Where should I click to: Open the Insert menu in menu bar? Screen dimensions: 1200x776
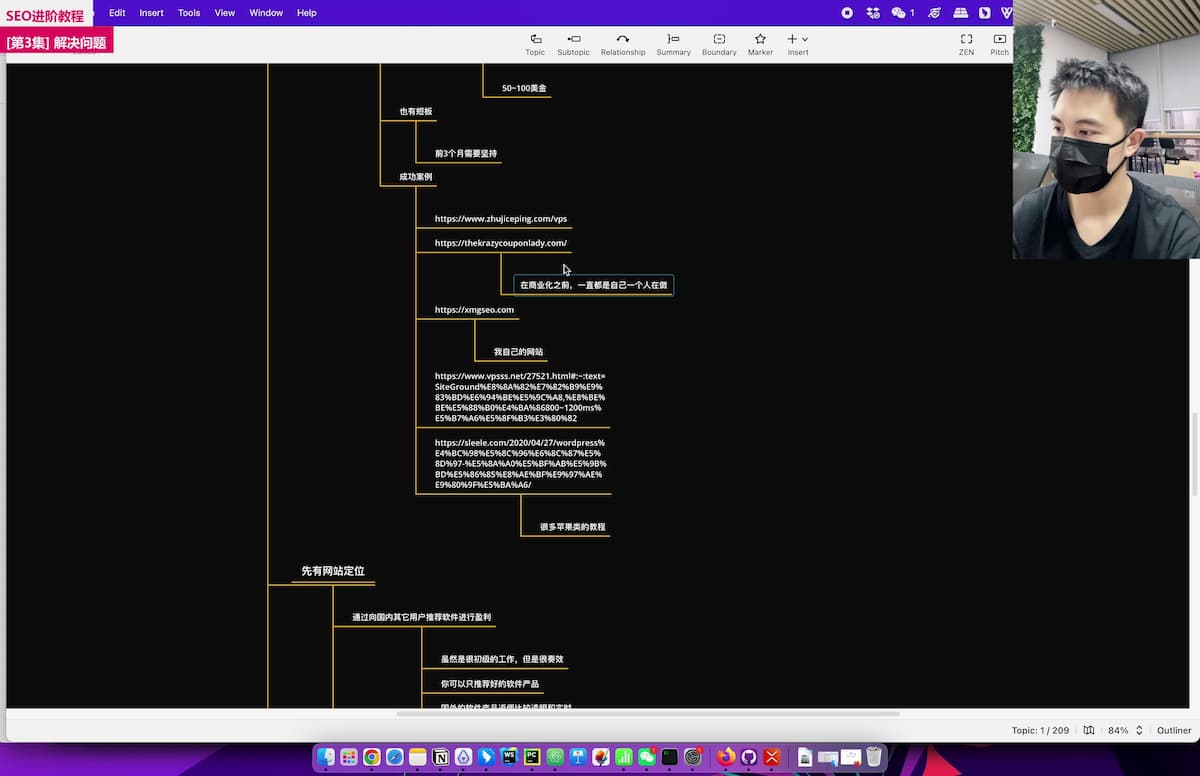coord(151,13)
